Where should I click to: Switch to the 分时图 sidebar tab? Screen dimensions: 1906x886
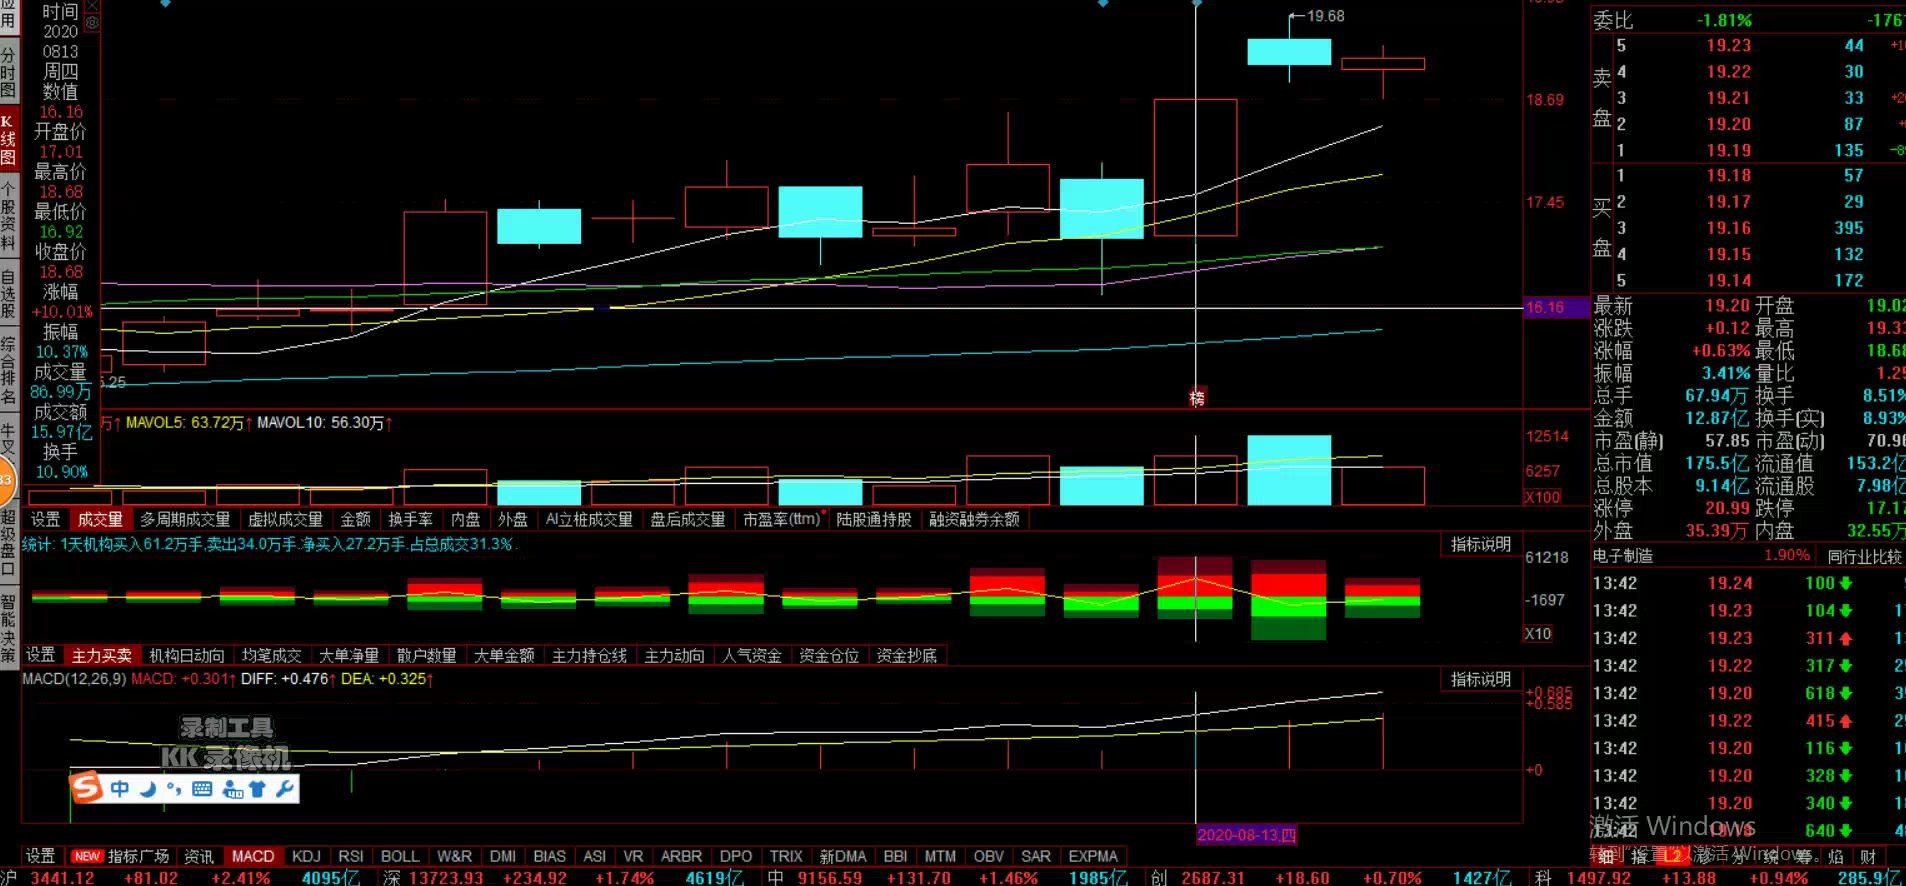click(x=8, y=73)
